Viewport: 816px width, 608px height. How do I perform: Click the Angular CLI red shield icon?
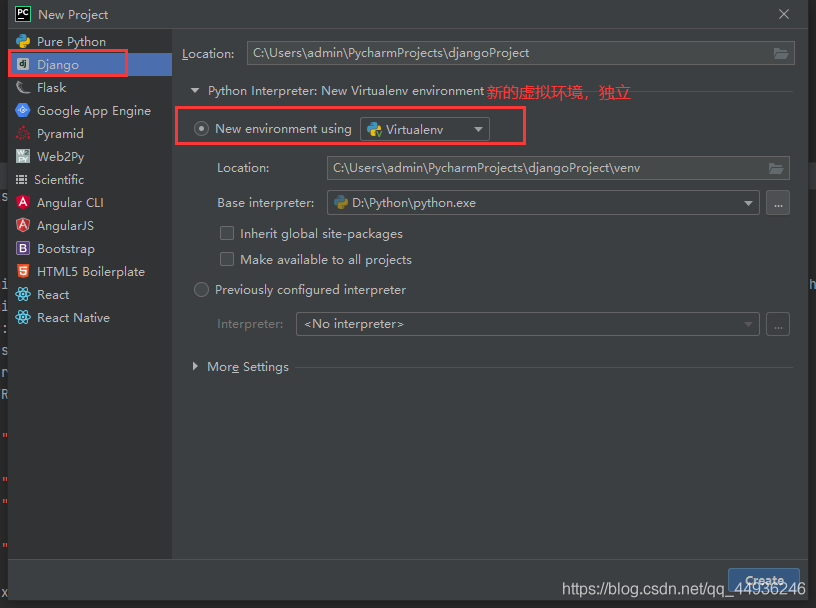click(x=23, y=202)
